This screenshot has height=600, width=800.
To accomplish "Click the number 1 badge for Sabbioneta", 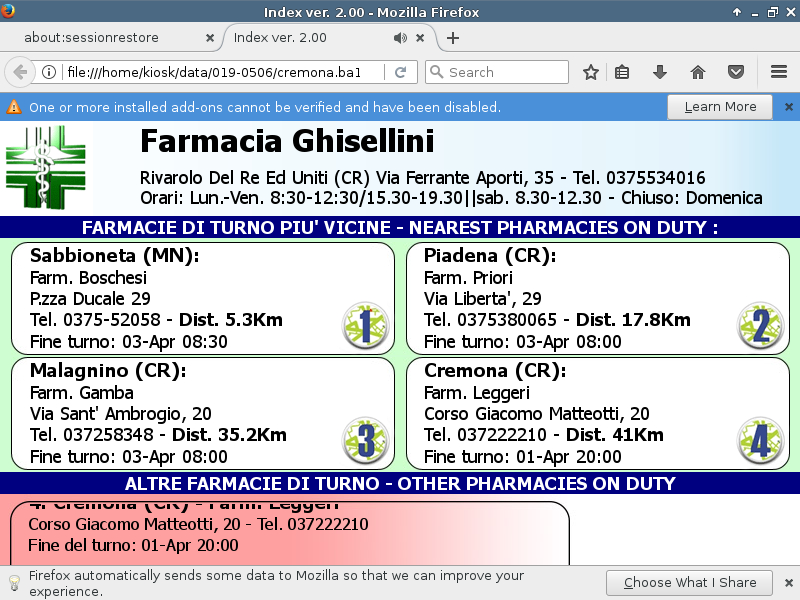I will (365, 326).
